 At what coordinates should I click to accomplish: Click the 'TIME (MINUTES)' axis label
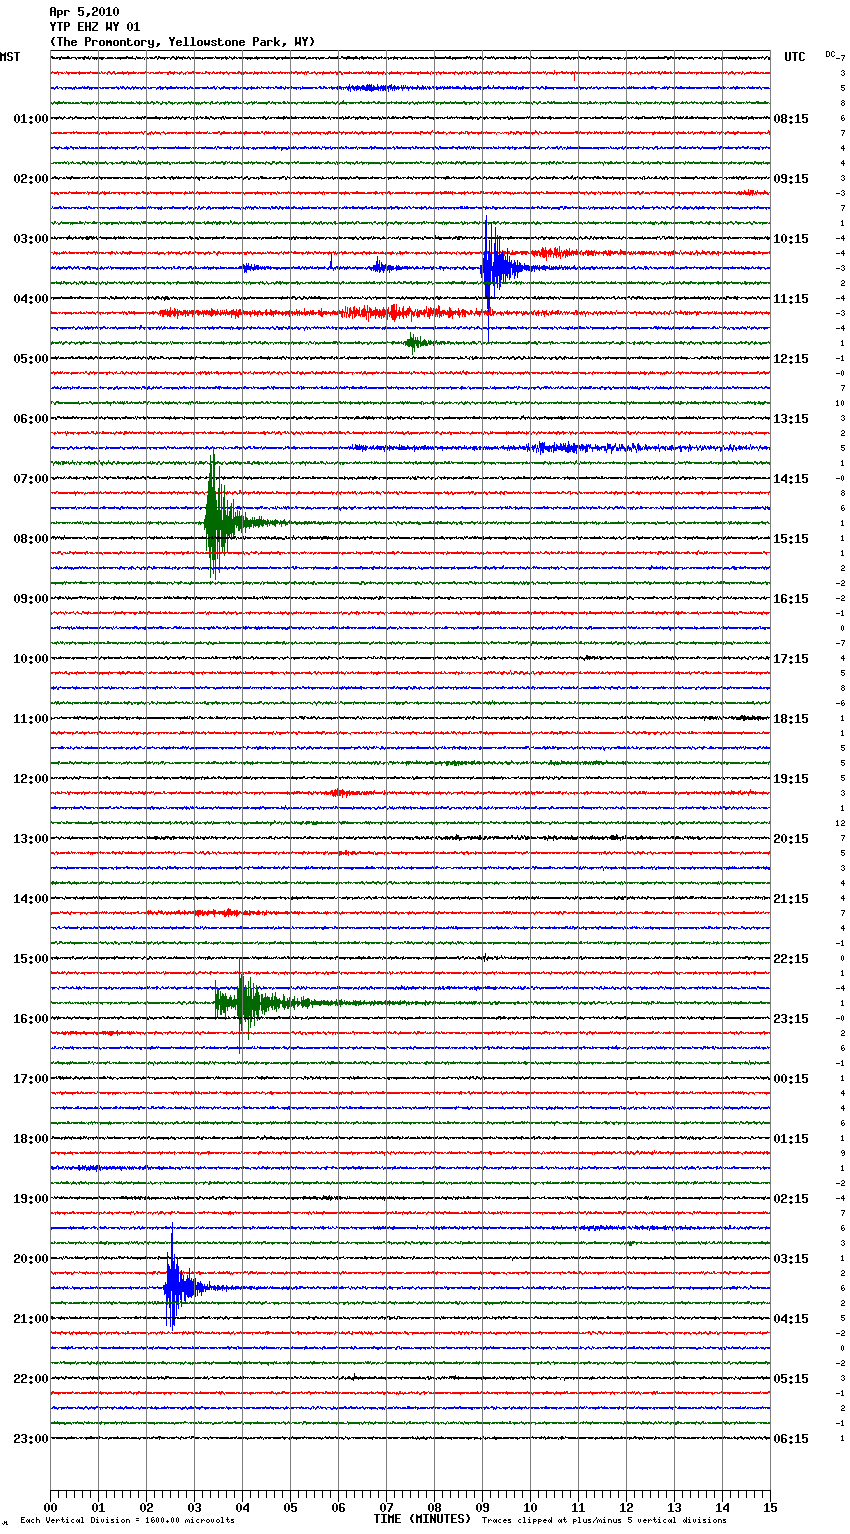click(x=422, y=1519)
